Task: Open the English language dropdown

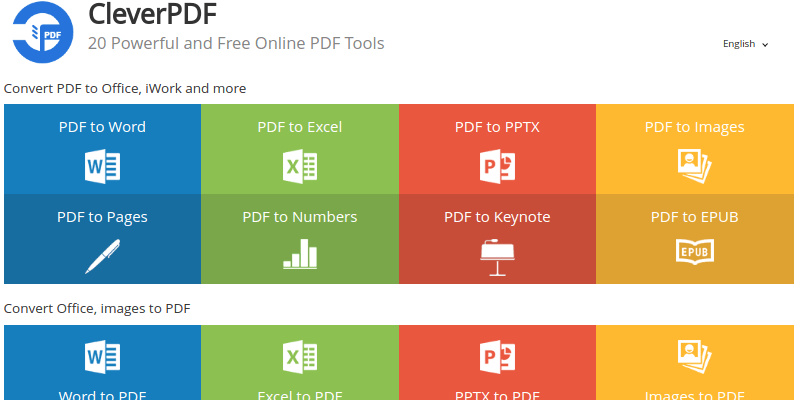Action: [x=745, y=44]
